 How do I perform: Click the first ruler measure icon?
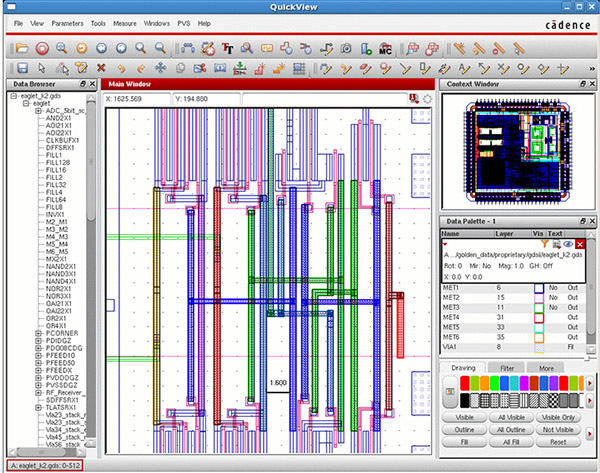pos(459,49)
